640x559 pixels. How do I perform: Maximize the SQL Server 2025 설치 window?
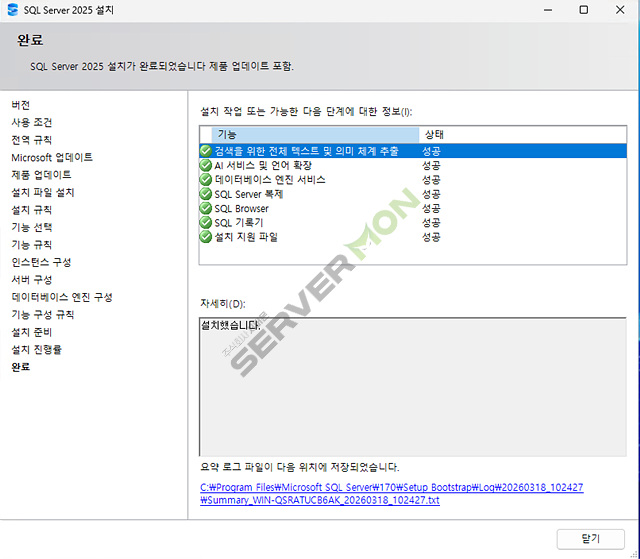(584, 10)
